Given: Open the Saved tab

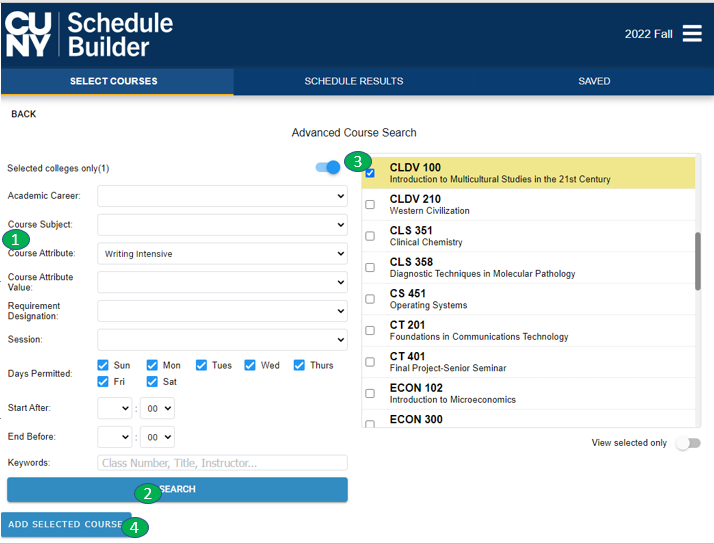Looking at the screenshot, I should point(594,81).
